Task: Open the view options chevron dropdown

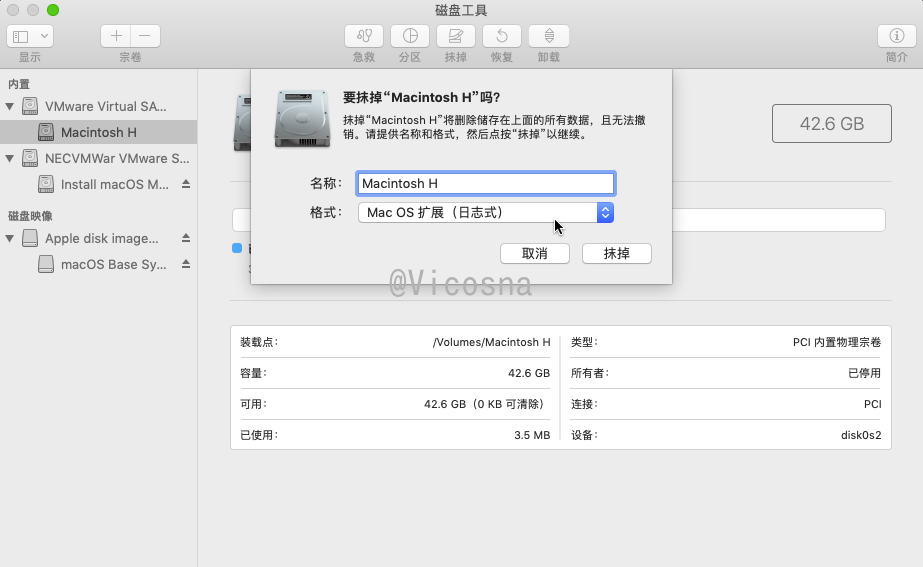Action: point(44,37)
